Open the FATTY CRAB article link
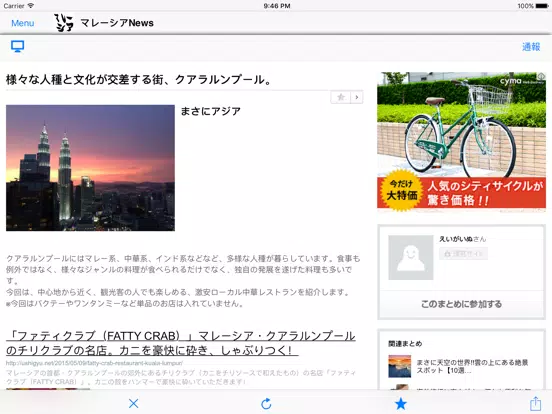 point(181,343)
